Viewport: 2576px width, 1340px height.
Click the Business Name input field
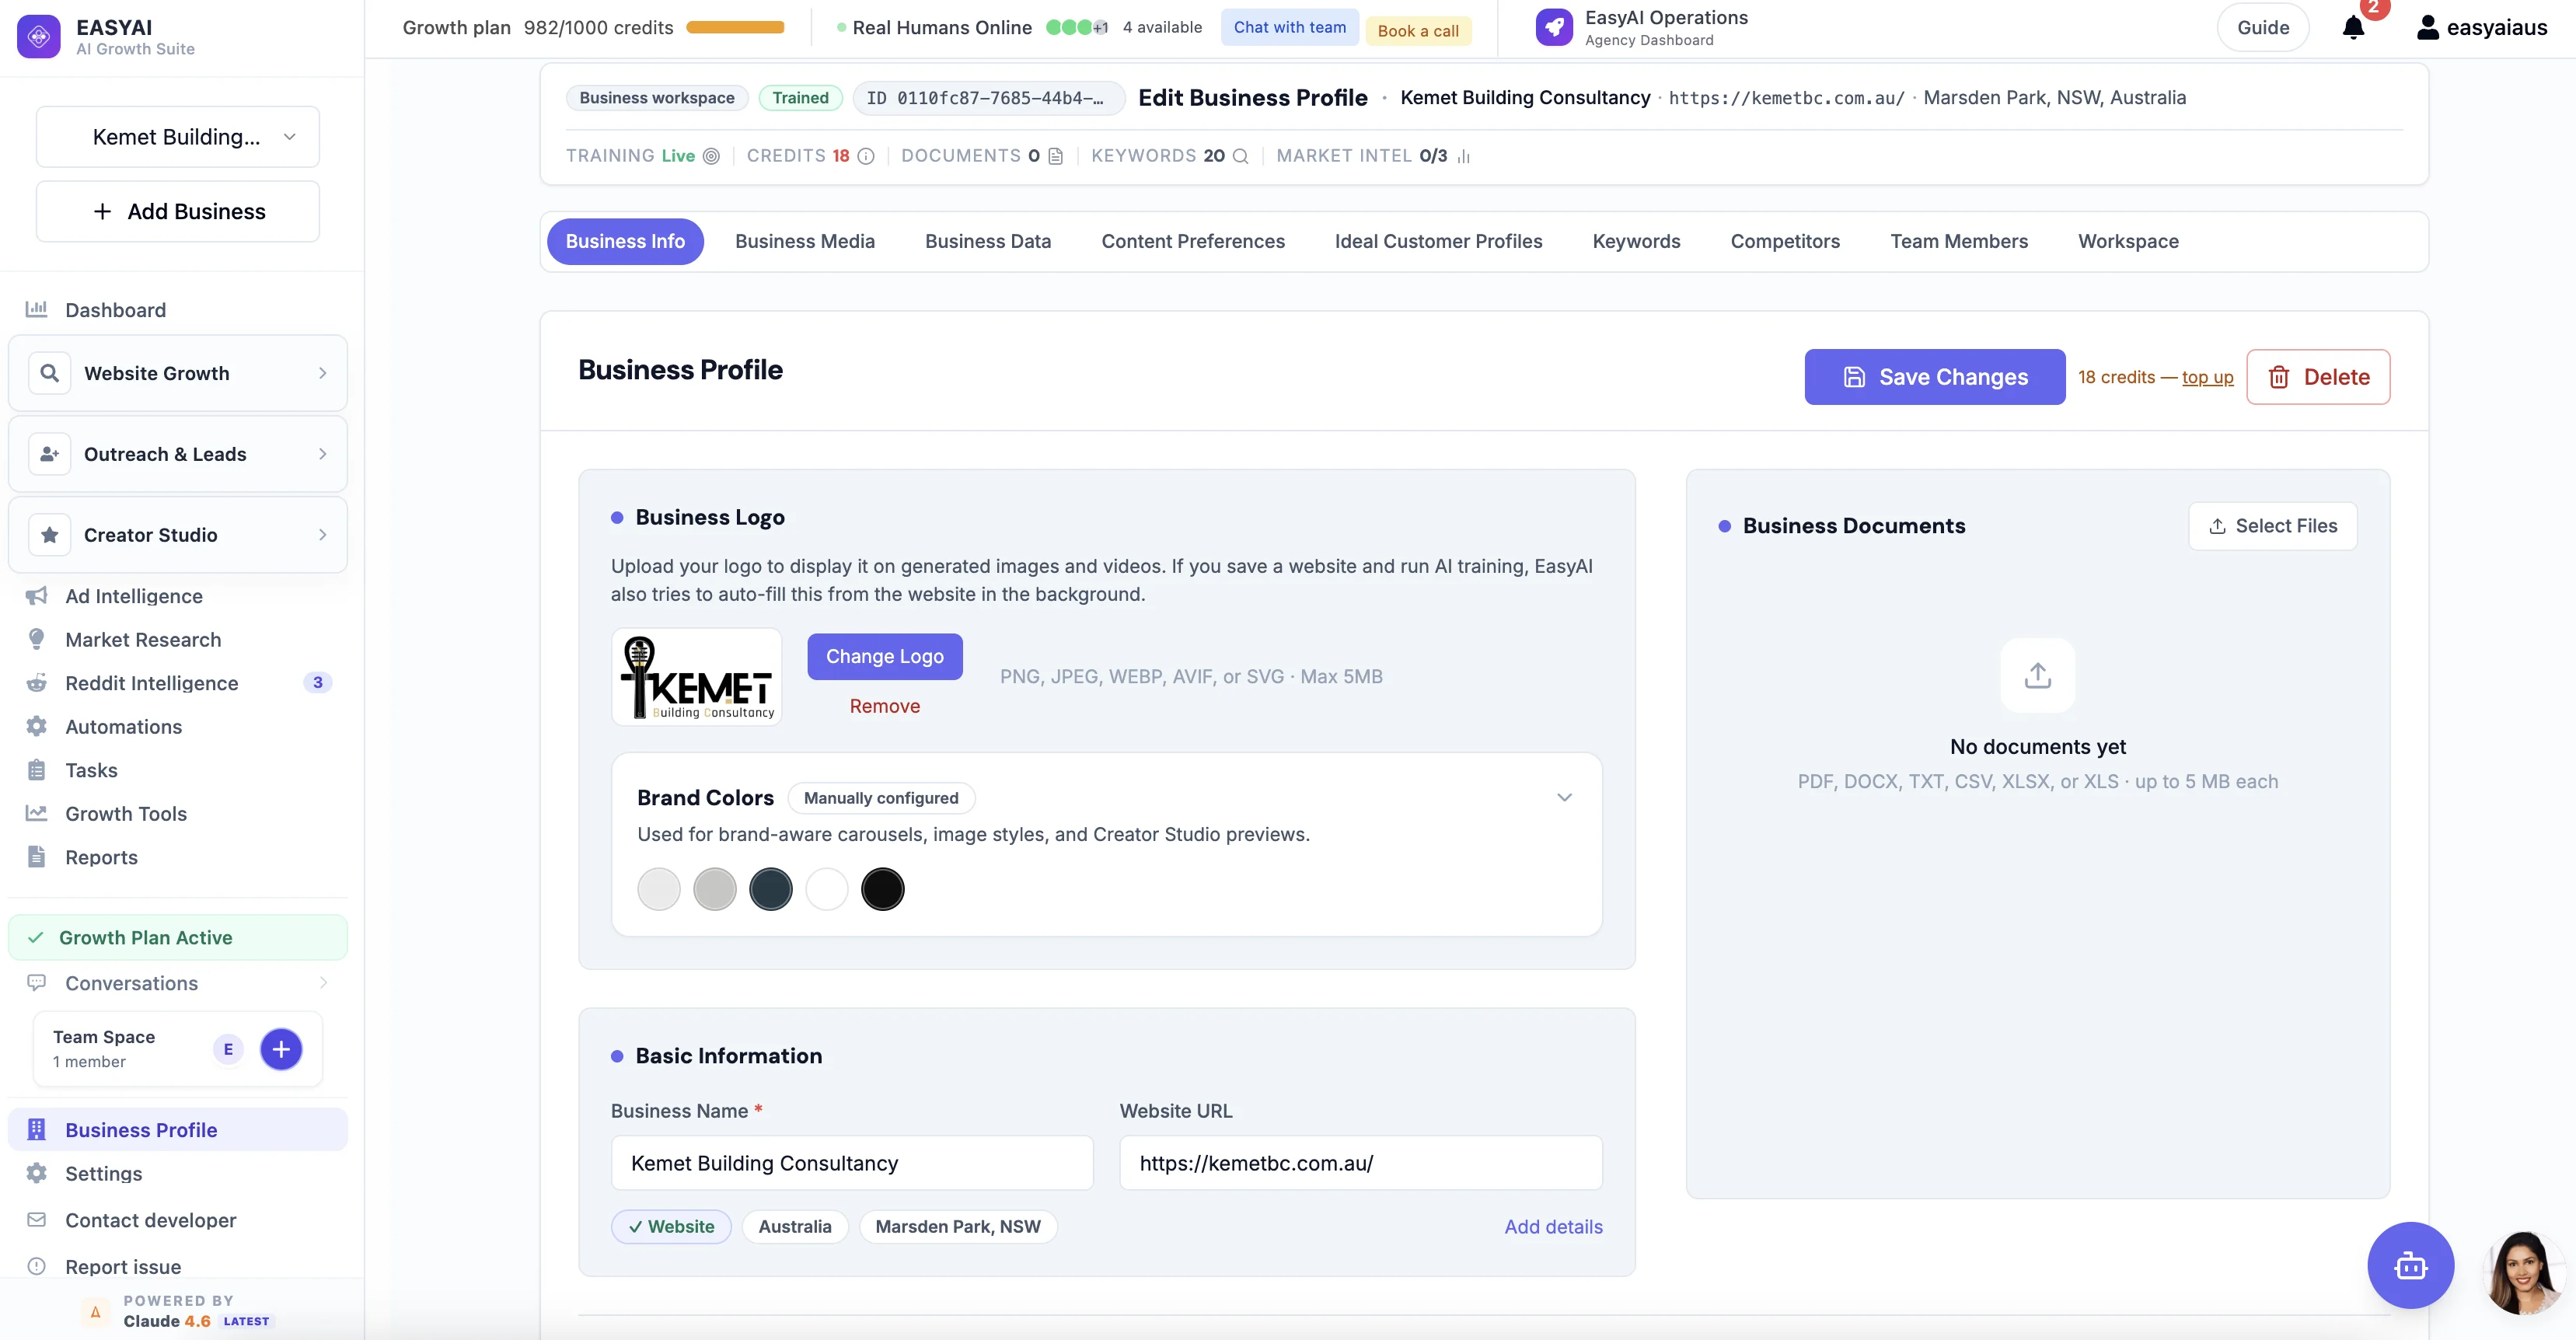pos(852,1163)
